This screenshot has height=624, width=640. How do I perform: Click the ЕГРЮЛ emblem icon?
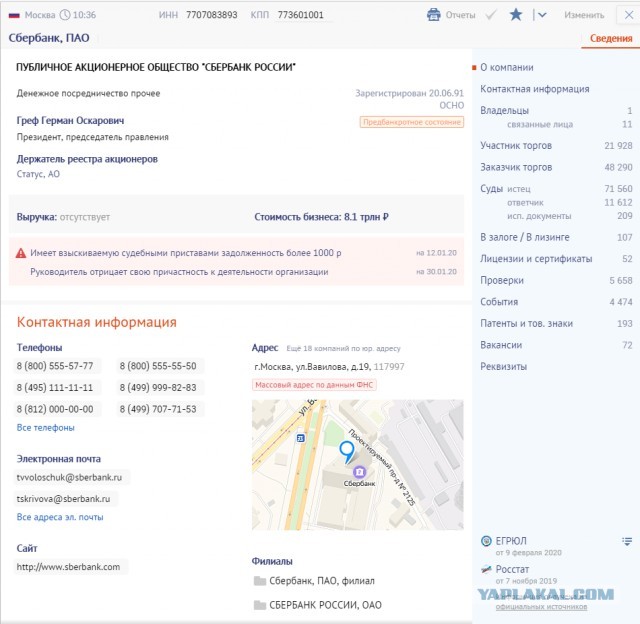(x=486, y=541)
